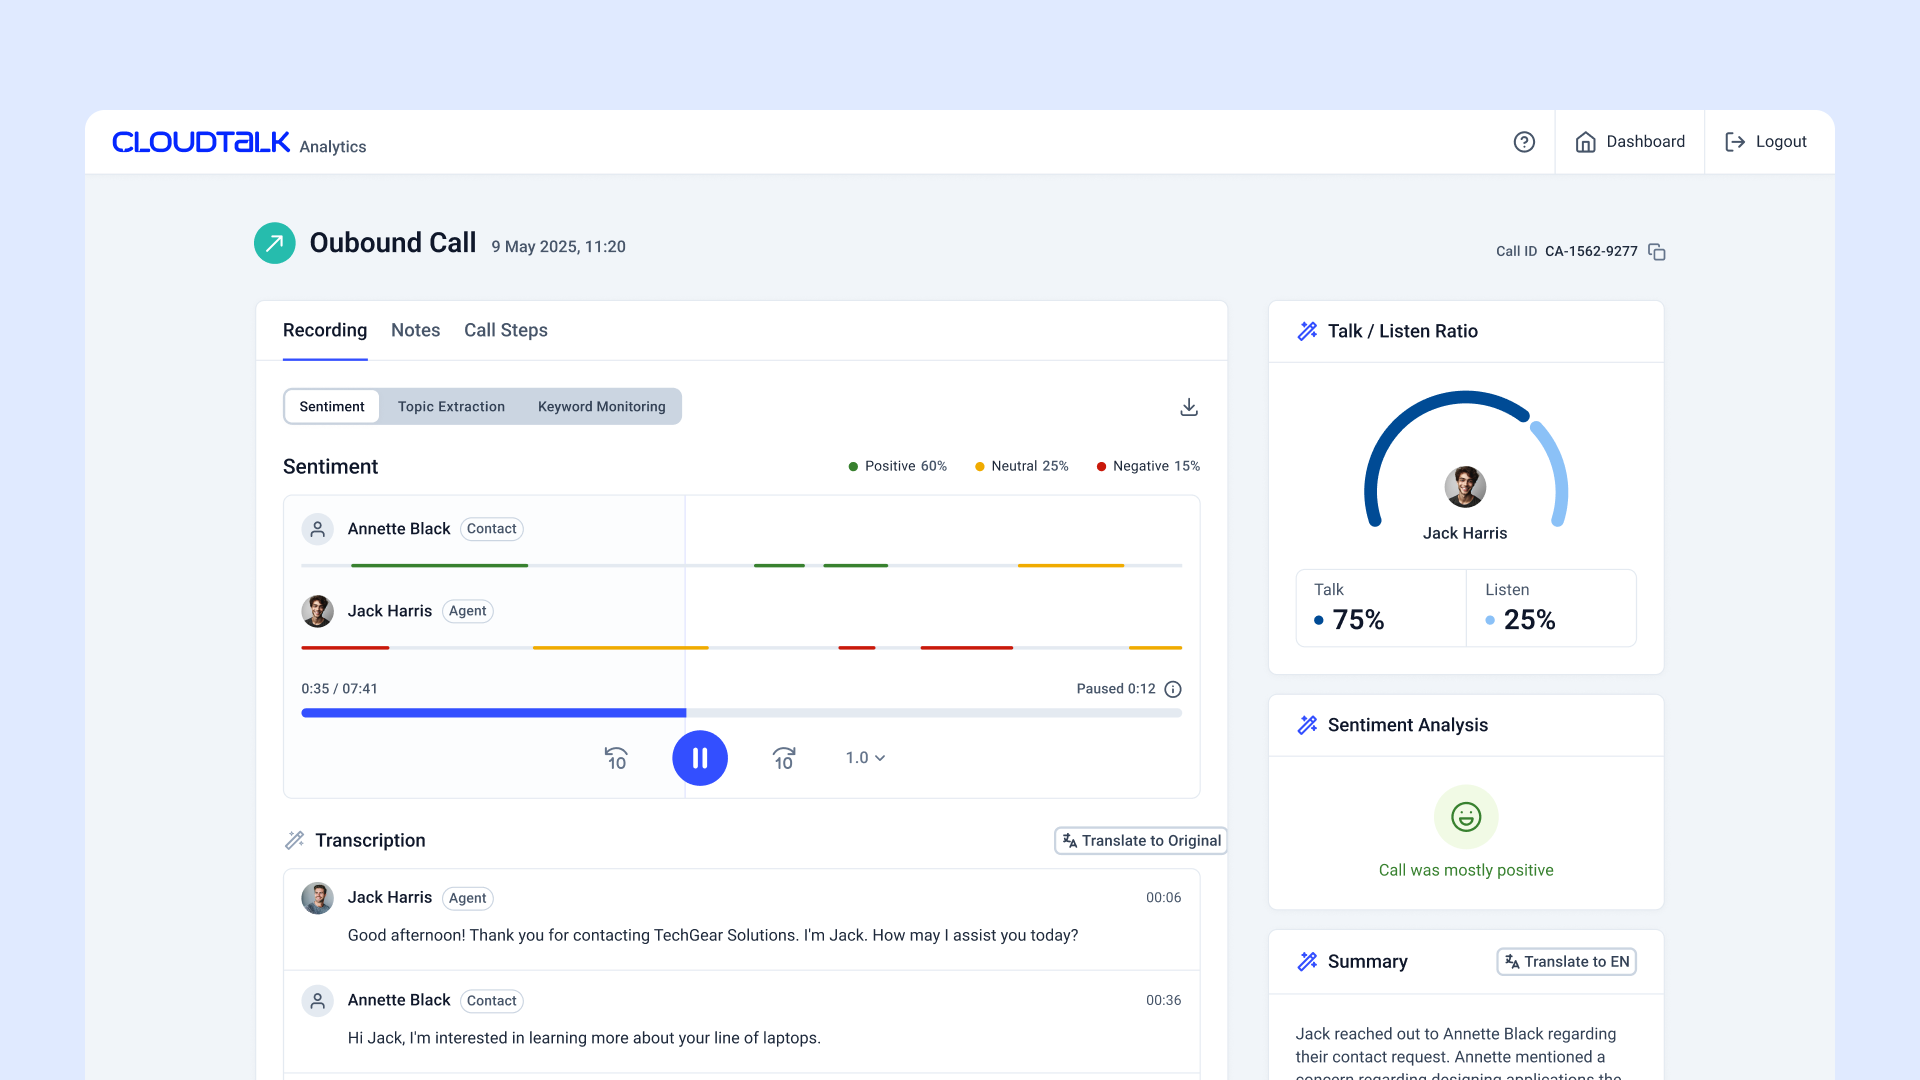Switch to Keyword Monitoring view
This screenshot has height=1080, width=1920.
tap(601, 407)
